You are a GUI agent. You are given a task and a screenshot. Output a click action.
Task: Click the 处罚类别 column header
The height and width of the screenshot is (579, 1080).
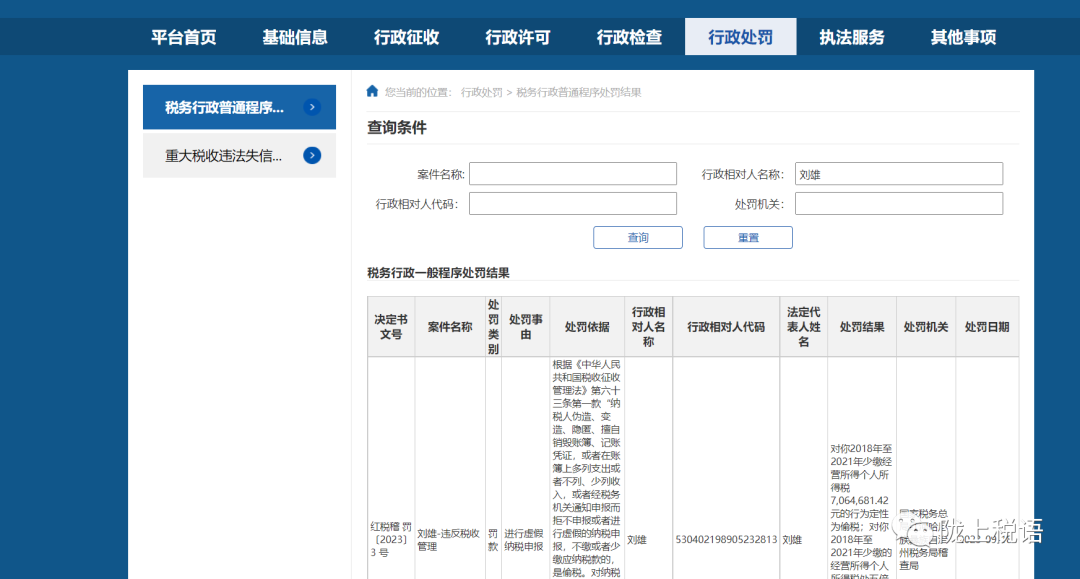point(493,327)
